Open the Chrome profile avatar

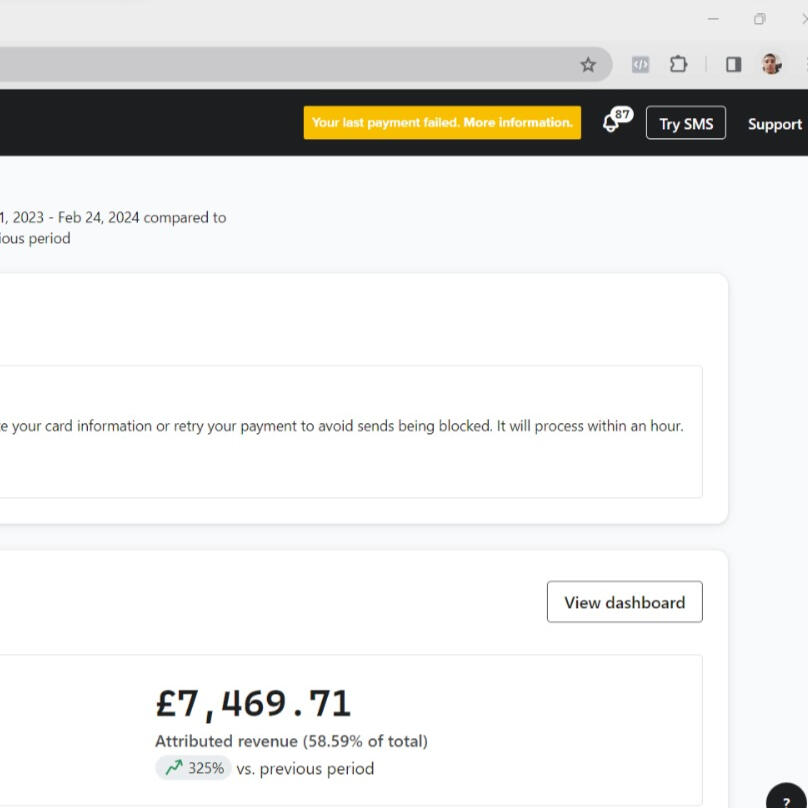tap(771, 64)
